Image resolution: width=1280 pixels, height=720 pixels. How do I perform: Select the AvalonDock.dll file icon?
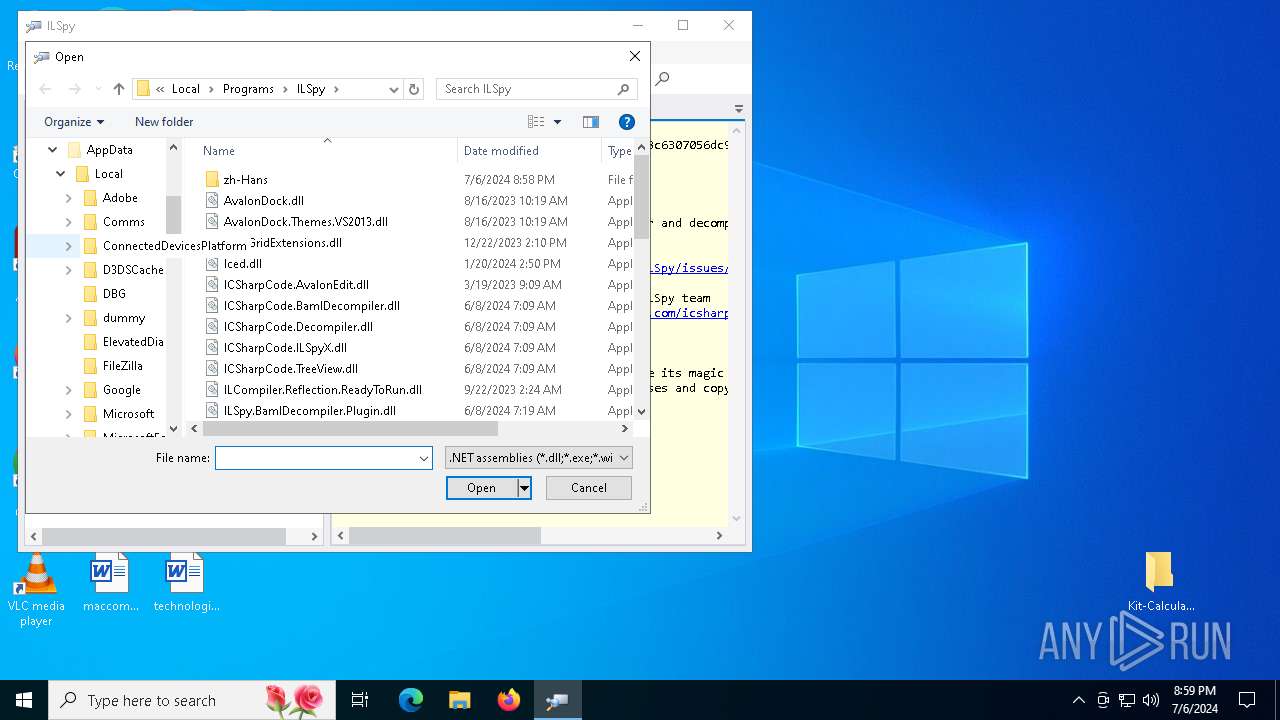(x=212, y=201)
